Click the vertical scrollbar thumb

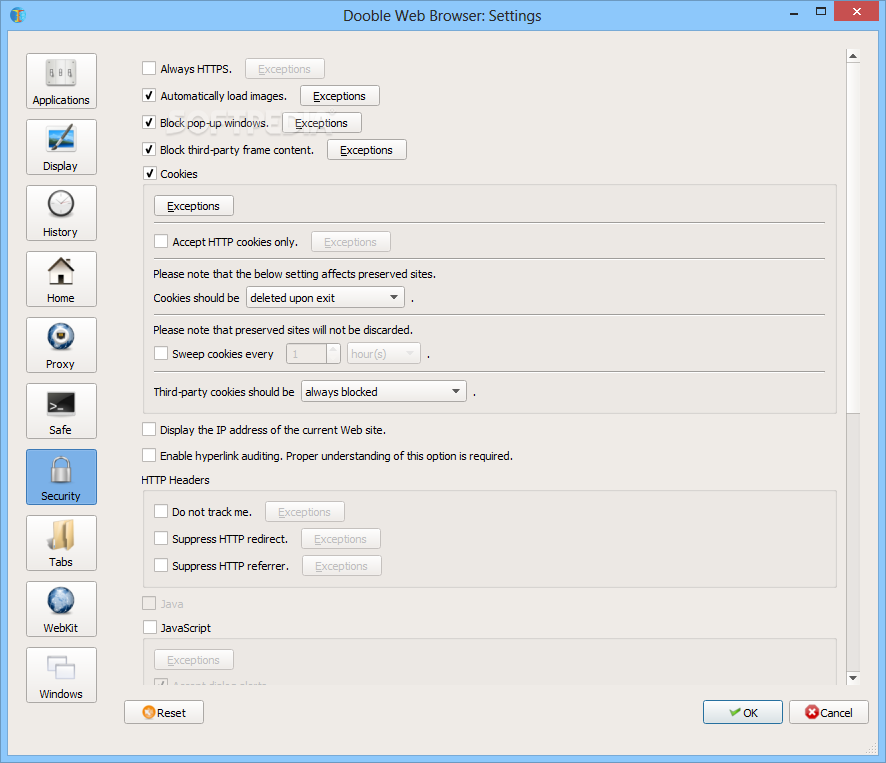click(x=853, y=238)
